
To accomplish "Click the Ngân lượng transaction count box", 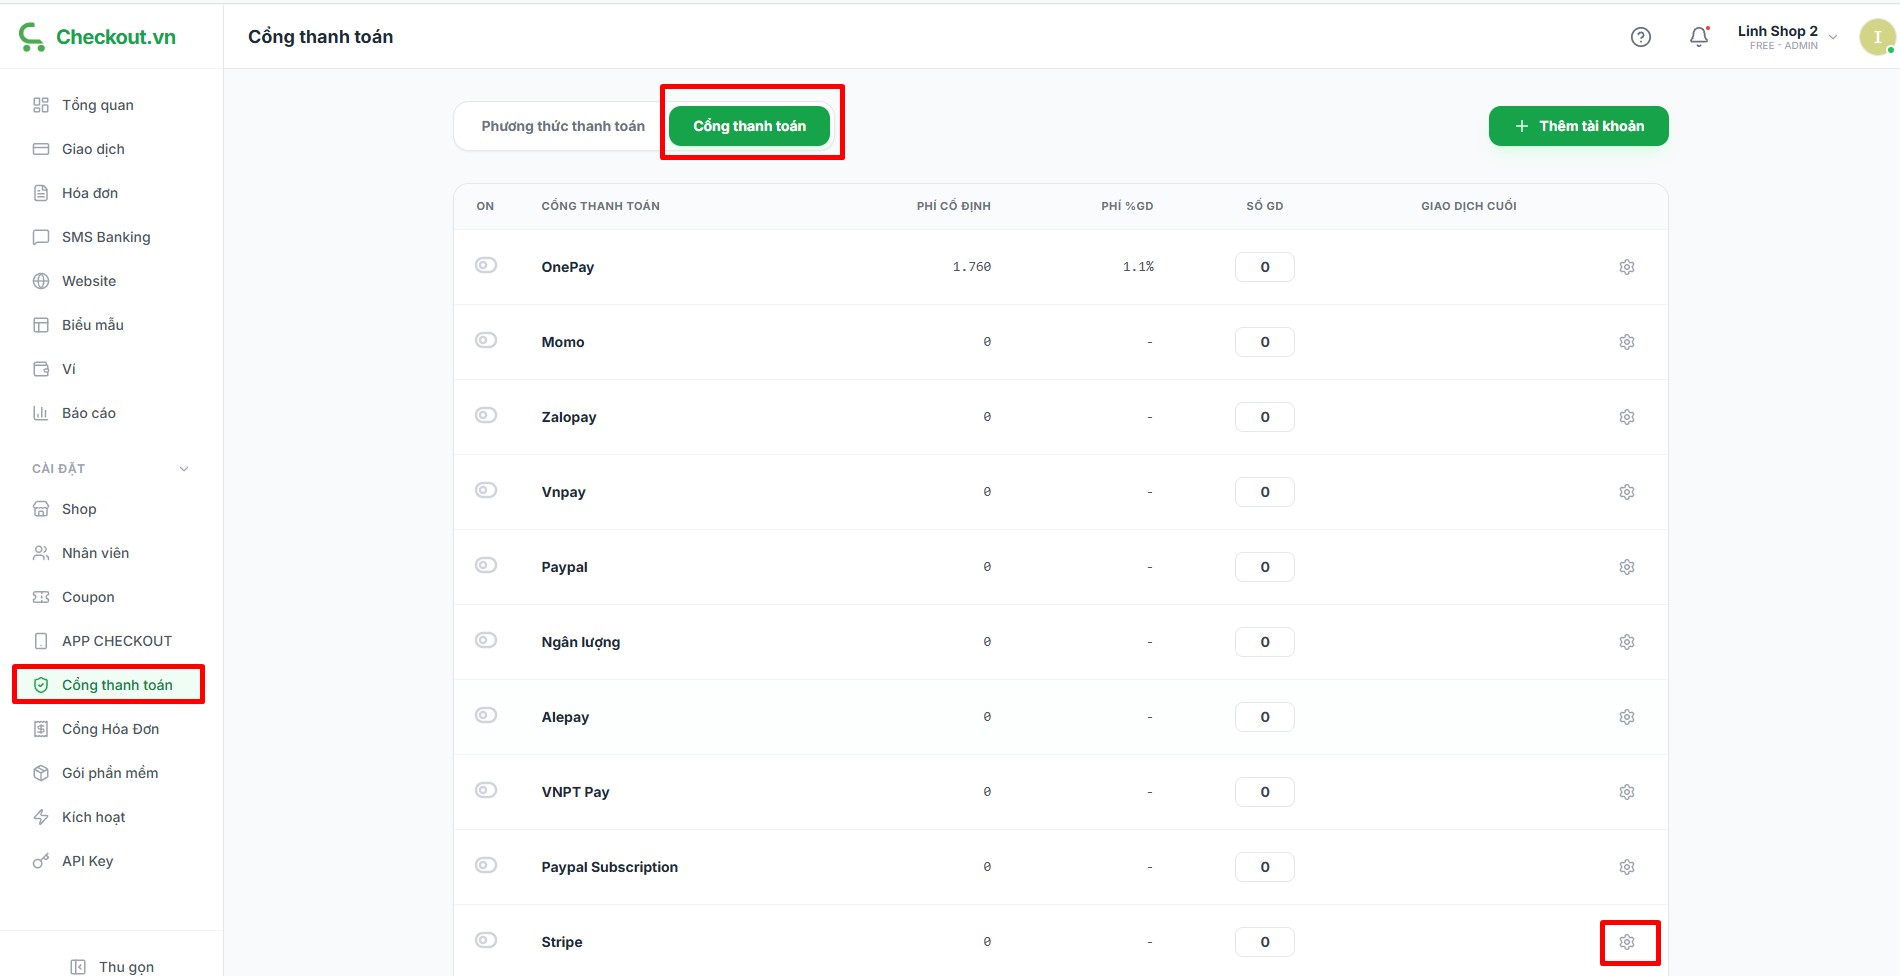I will click(x=1264, y=642).
